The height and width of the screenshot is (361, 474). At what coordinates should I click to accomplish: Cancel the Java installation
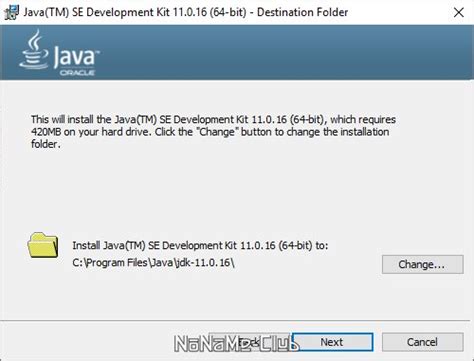[x=422, y=342]
